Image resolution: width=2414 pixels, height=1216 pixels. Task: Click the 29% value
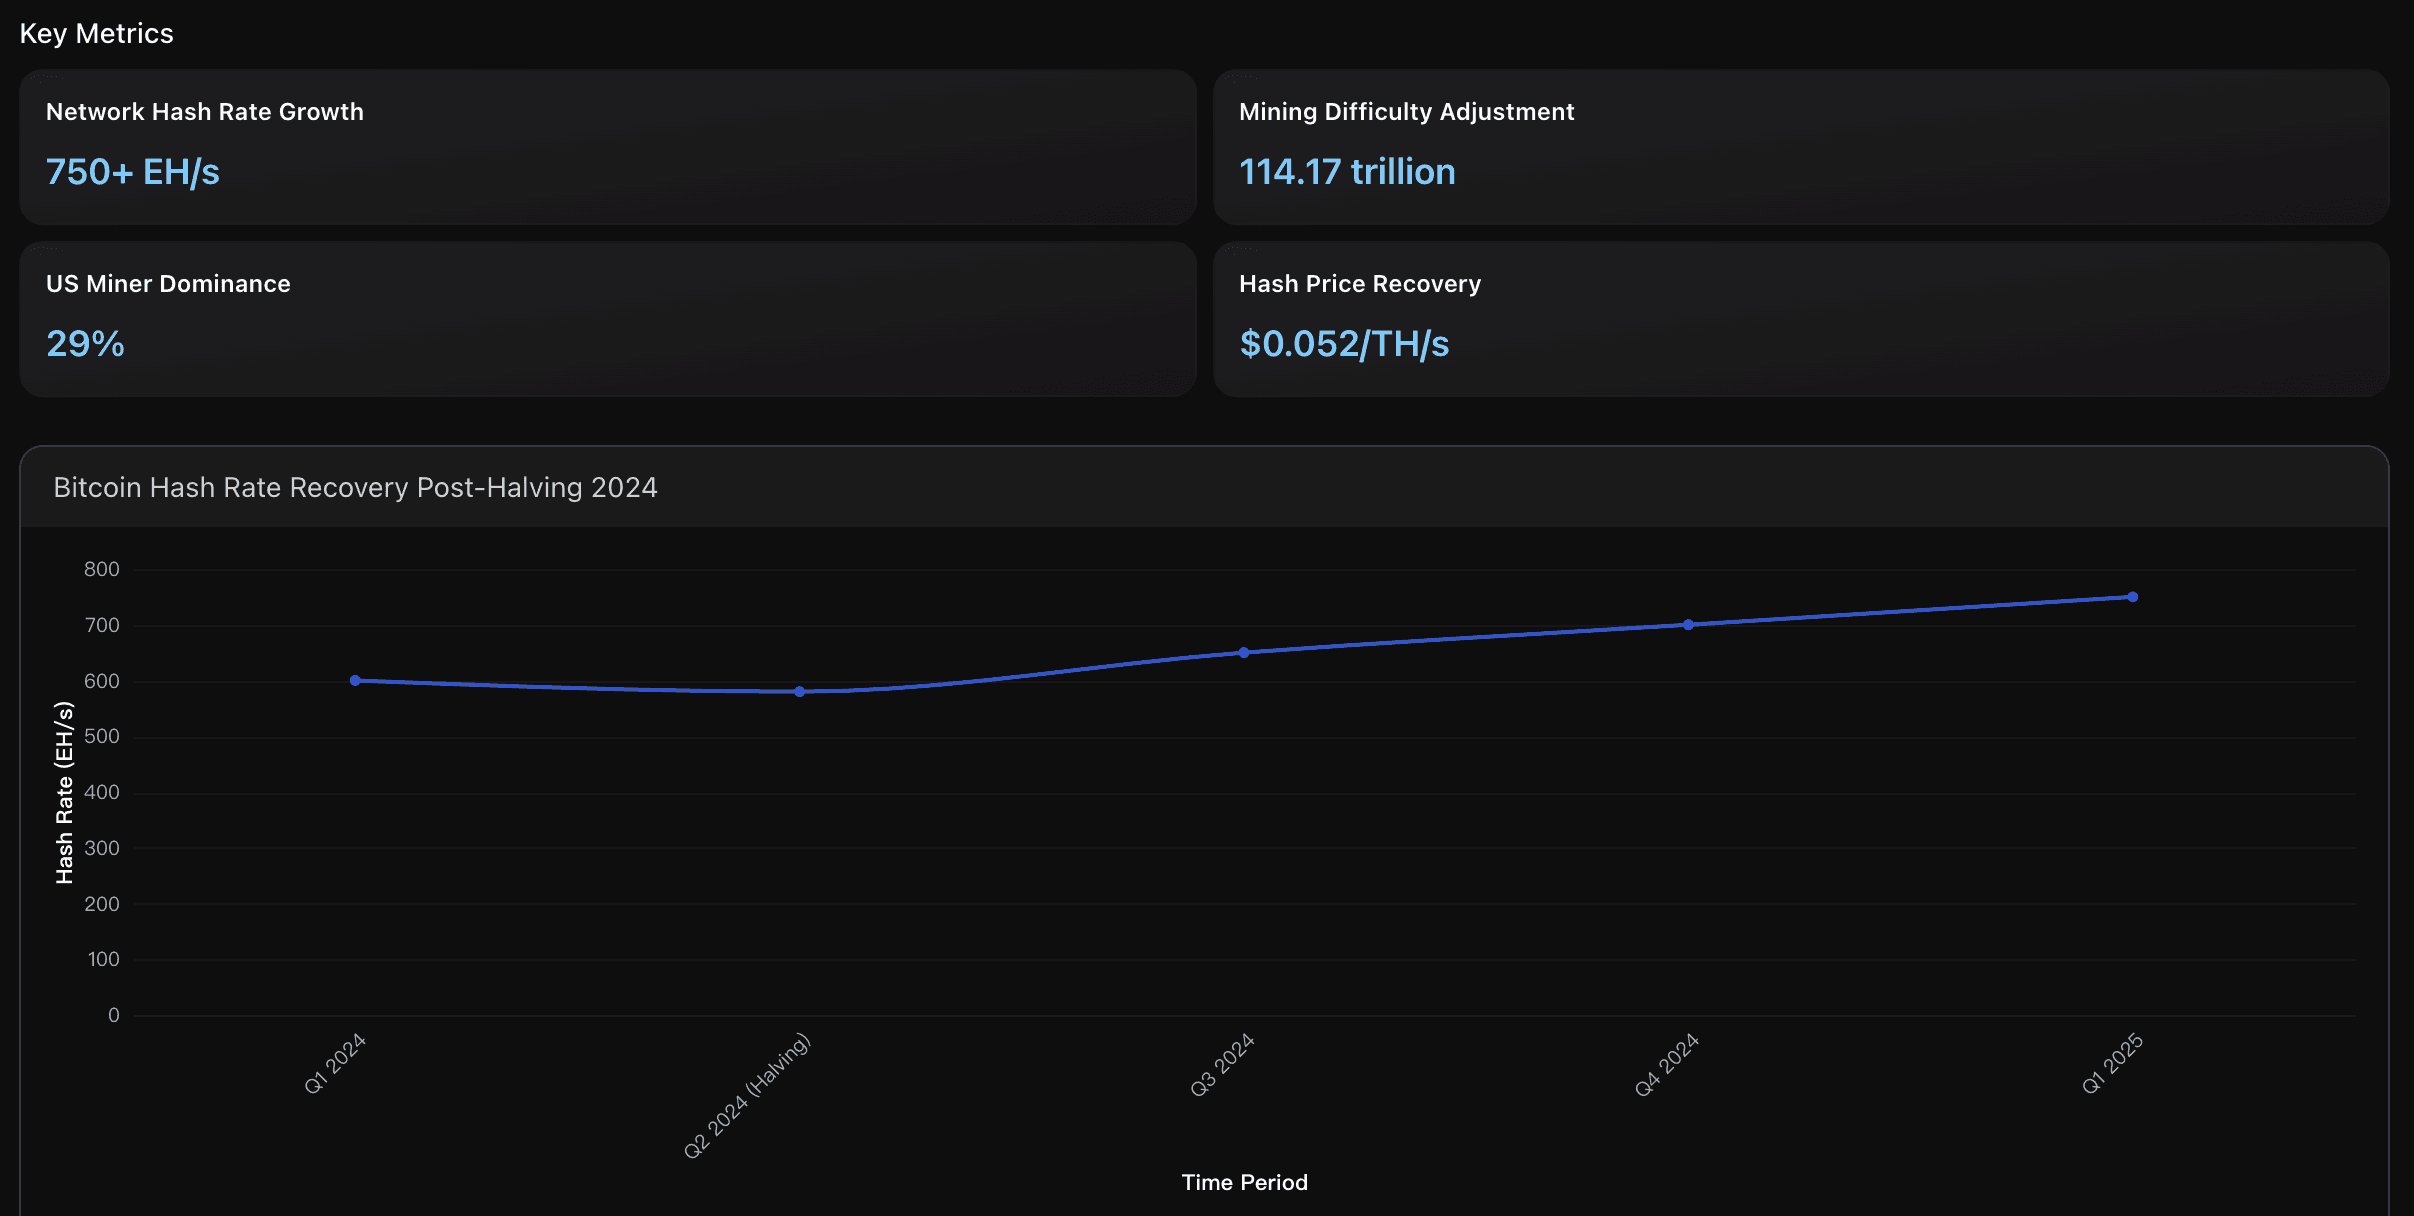point(85,344)
